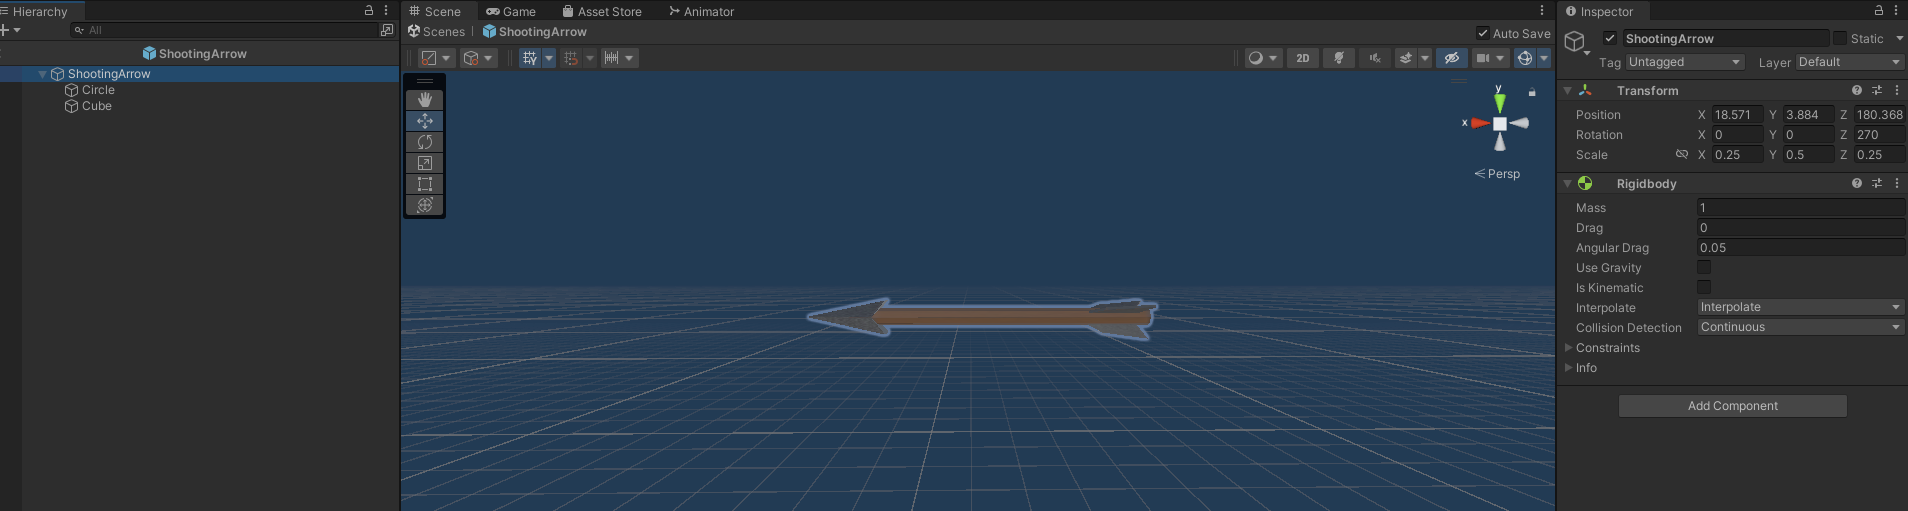Toggle hidden objects visibility eye icon
The image size is (1908, 511).
(x=1452, y=58)
